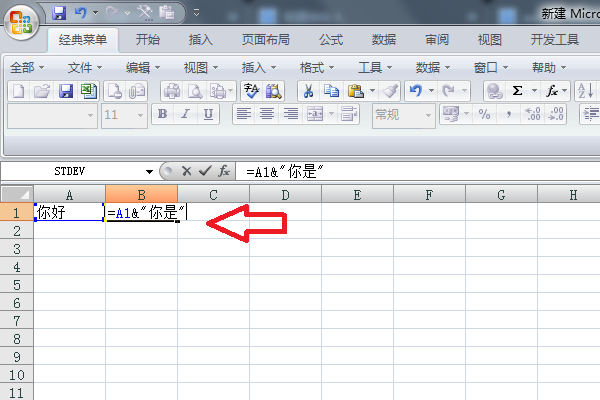Image resolution: width=600 pixels, height=400 pixels.
Task: Toggle Bold formatting
Action: 162,114
